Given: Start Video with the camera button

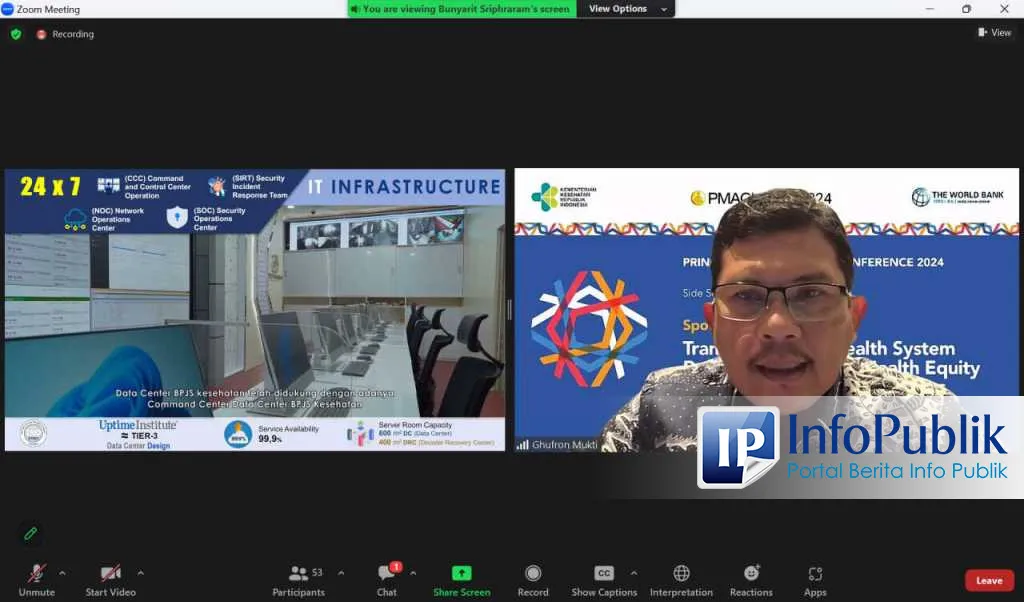Looking at the screenshot, I should [110, 580].
